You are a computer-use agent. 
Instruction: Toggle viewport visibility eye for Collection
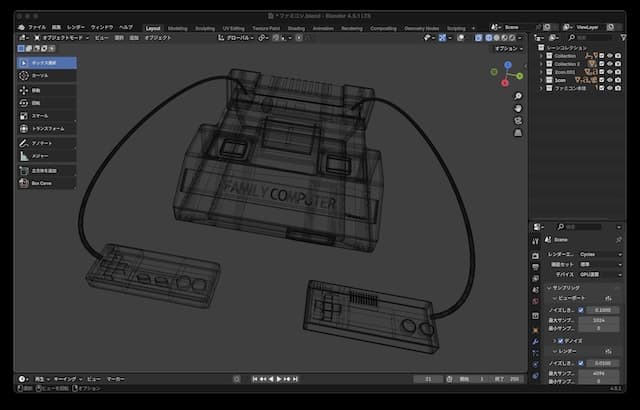click(610, 56)
